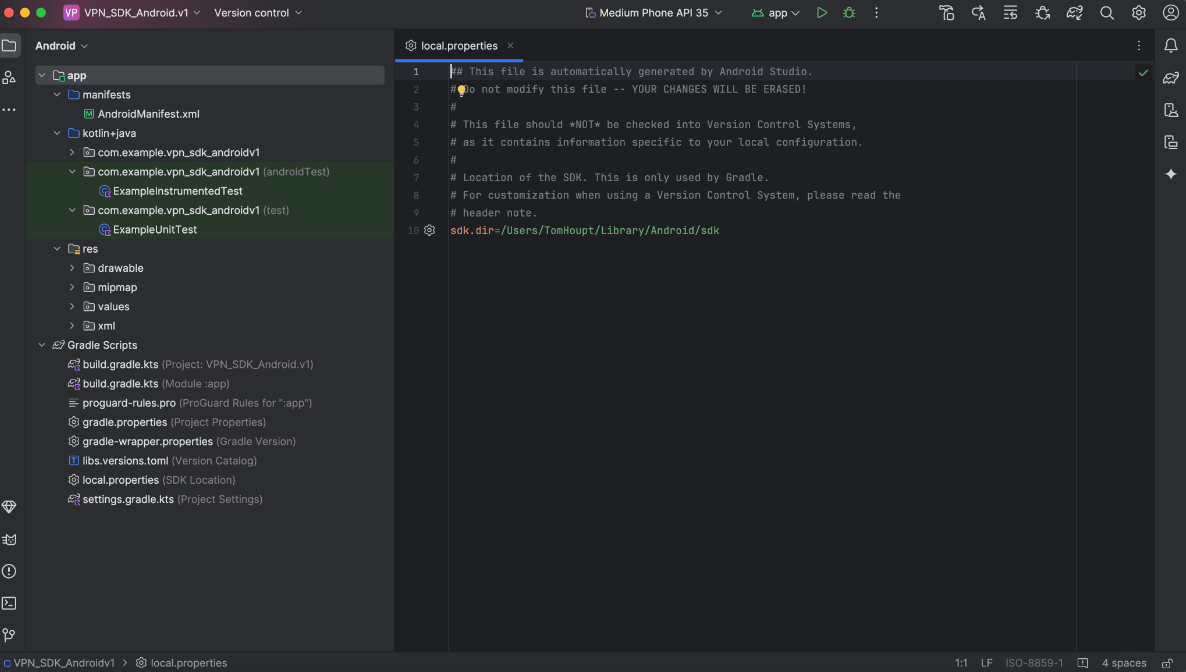1186x672 pixels.
Task: Run the app with the green play button
Action: (821, 13)
